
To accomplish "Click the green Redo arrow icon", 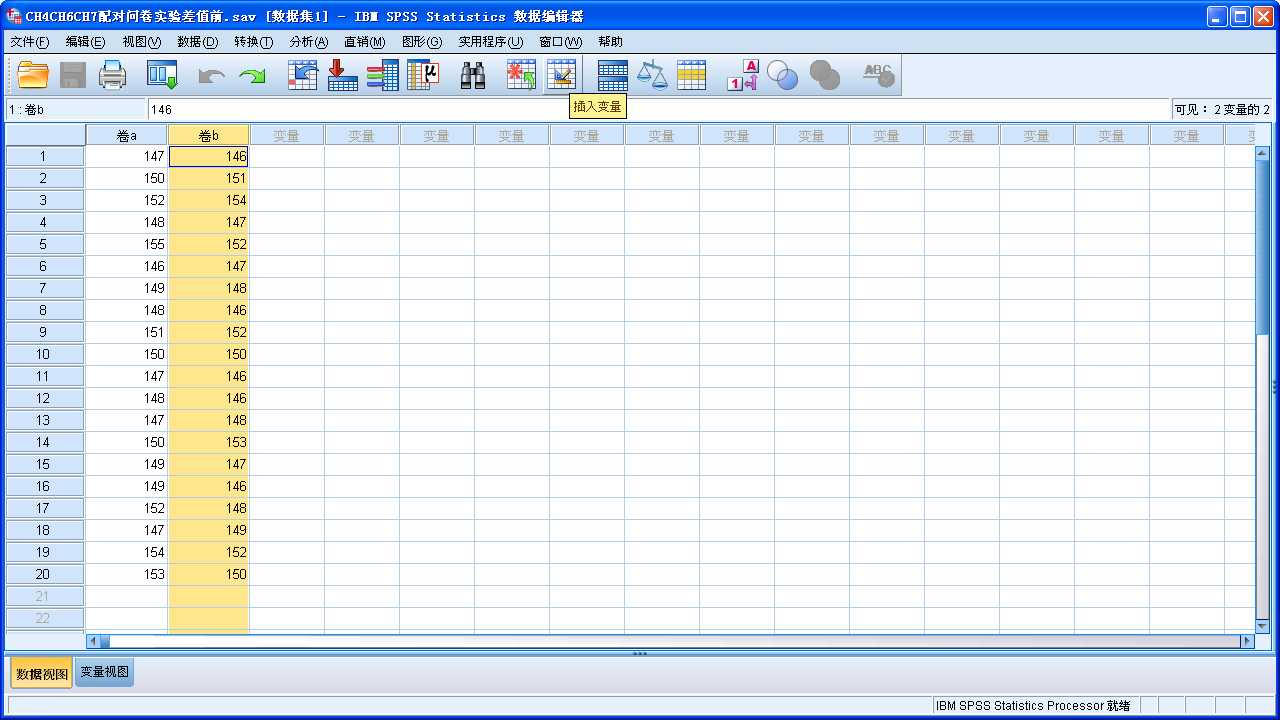I will pos(252,76).
